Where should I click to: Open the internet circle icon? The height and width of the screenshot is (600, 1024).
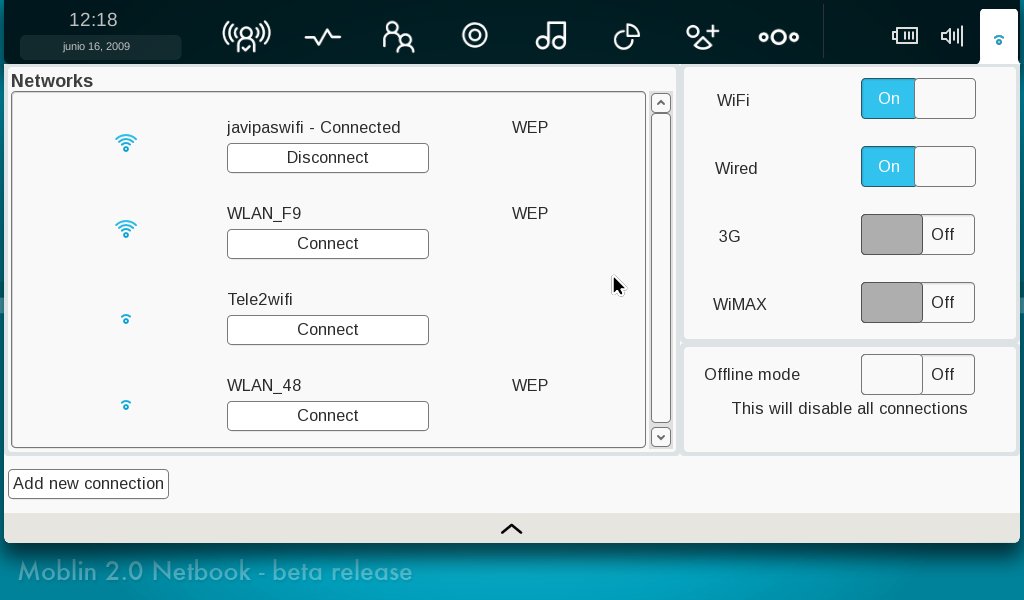pos(475,35)
